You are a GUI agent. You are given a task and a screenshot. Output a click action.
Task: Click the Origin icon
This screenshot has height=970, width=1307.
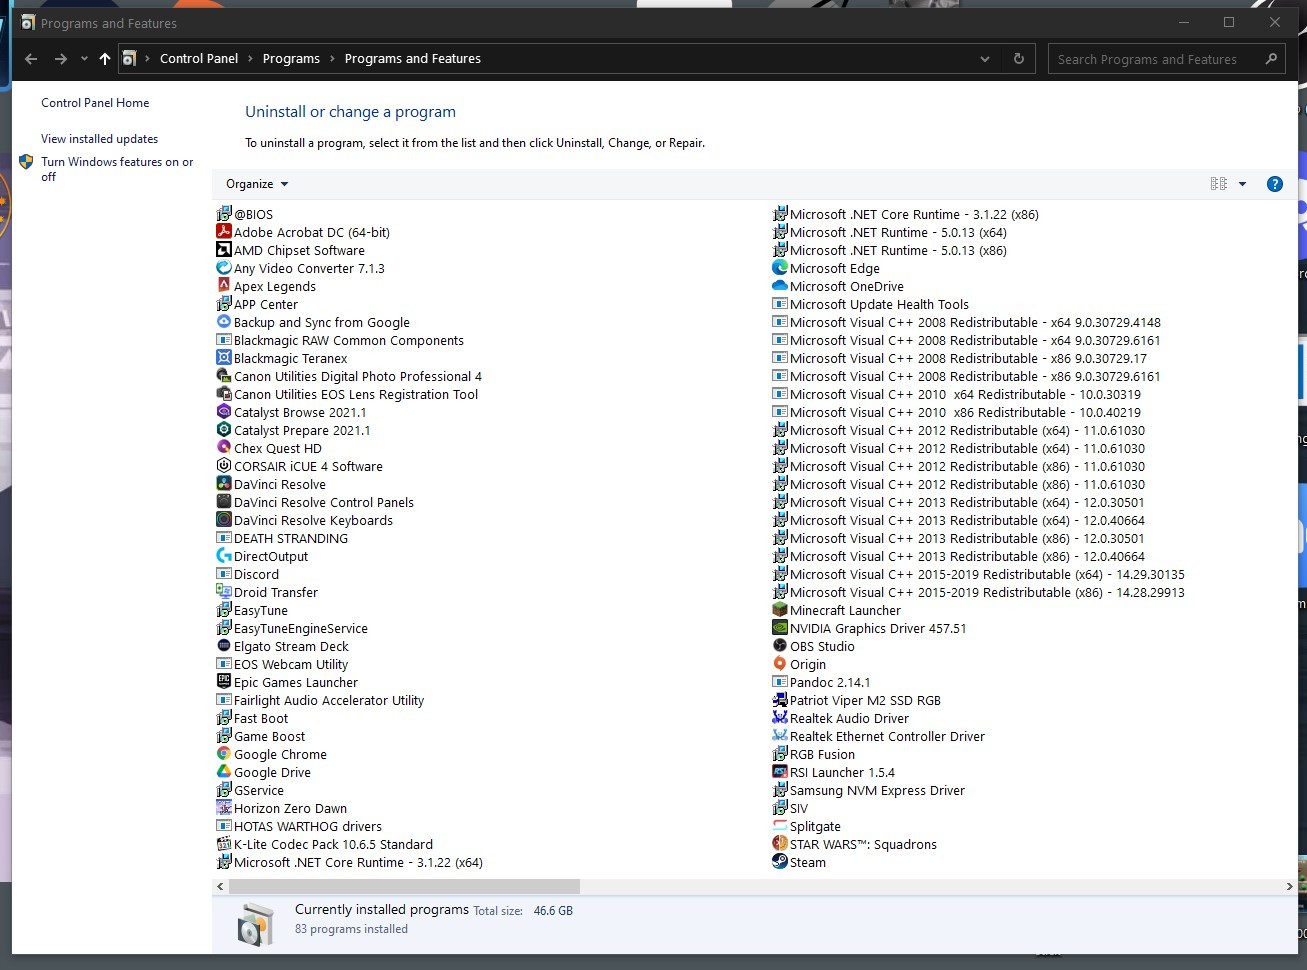[780, 664]
